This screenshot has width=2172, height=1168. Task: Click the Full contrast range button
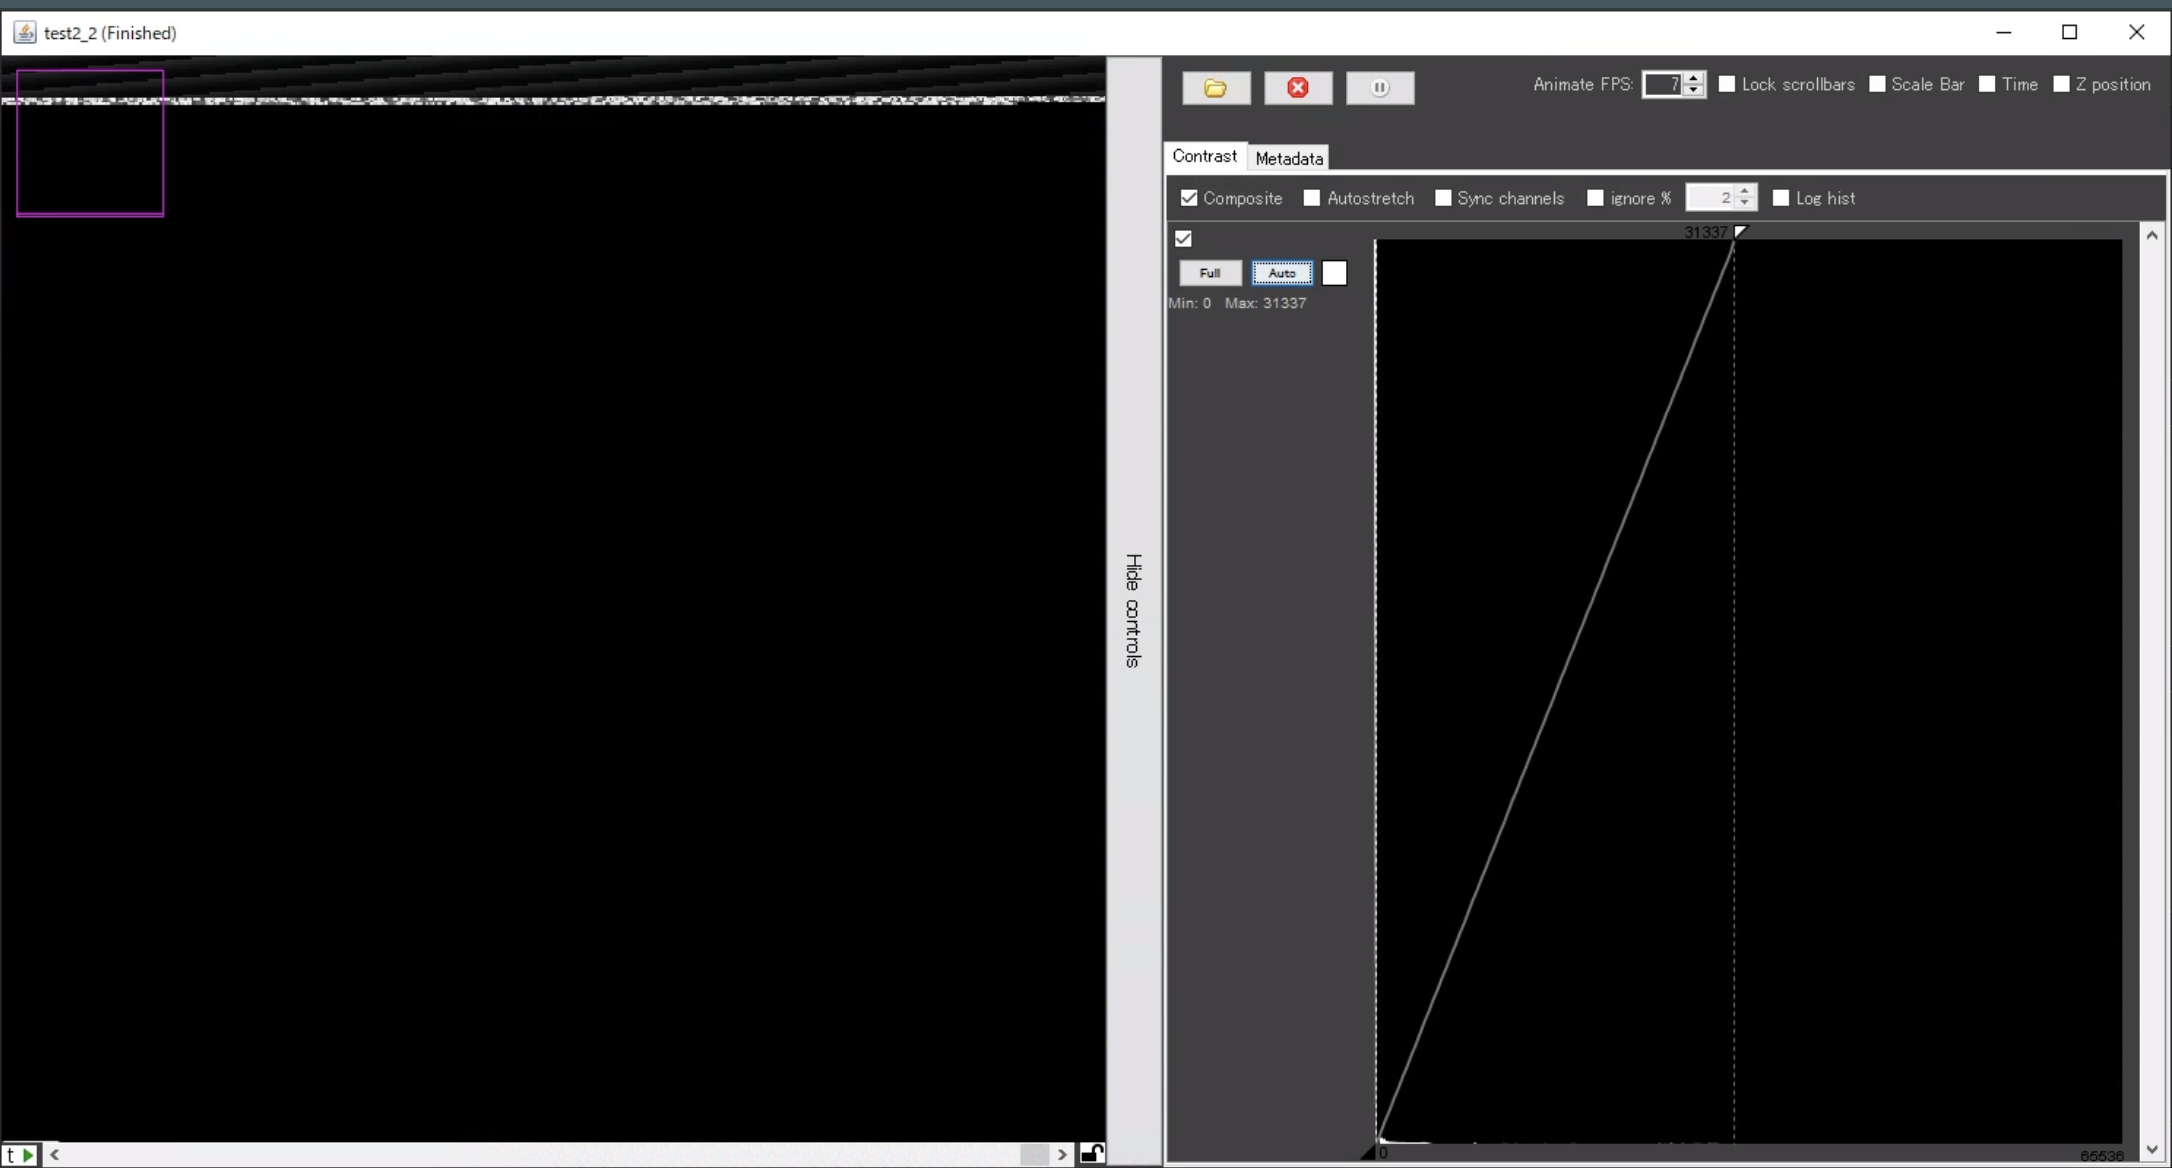click(x=1210, y=273)
